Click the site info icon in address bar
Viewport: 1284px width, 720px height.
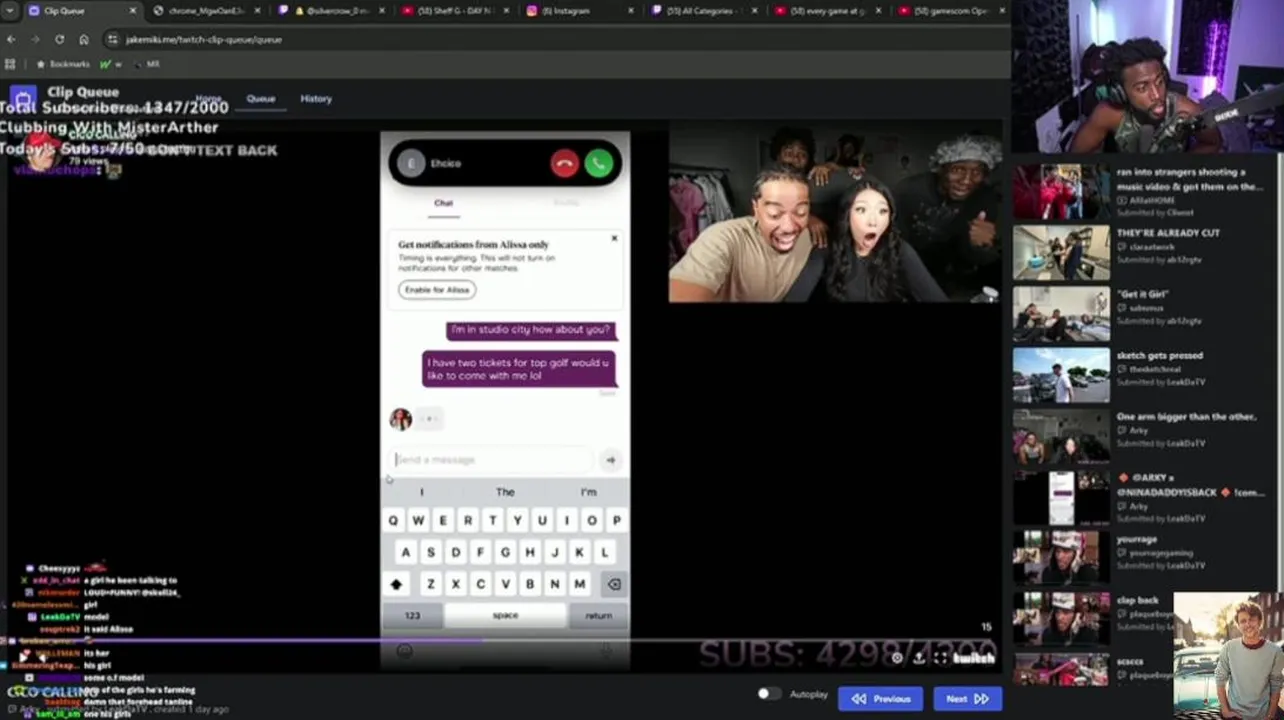point(114,39)
